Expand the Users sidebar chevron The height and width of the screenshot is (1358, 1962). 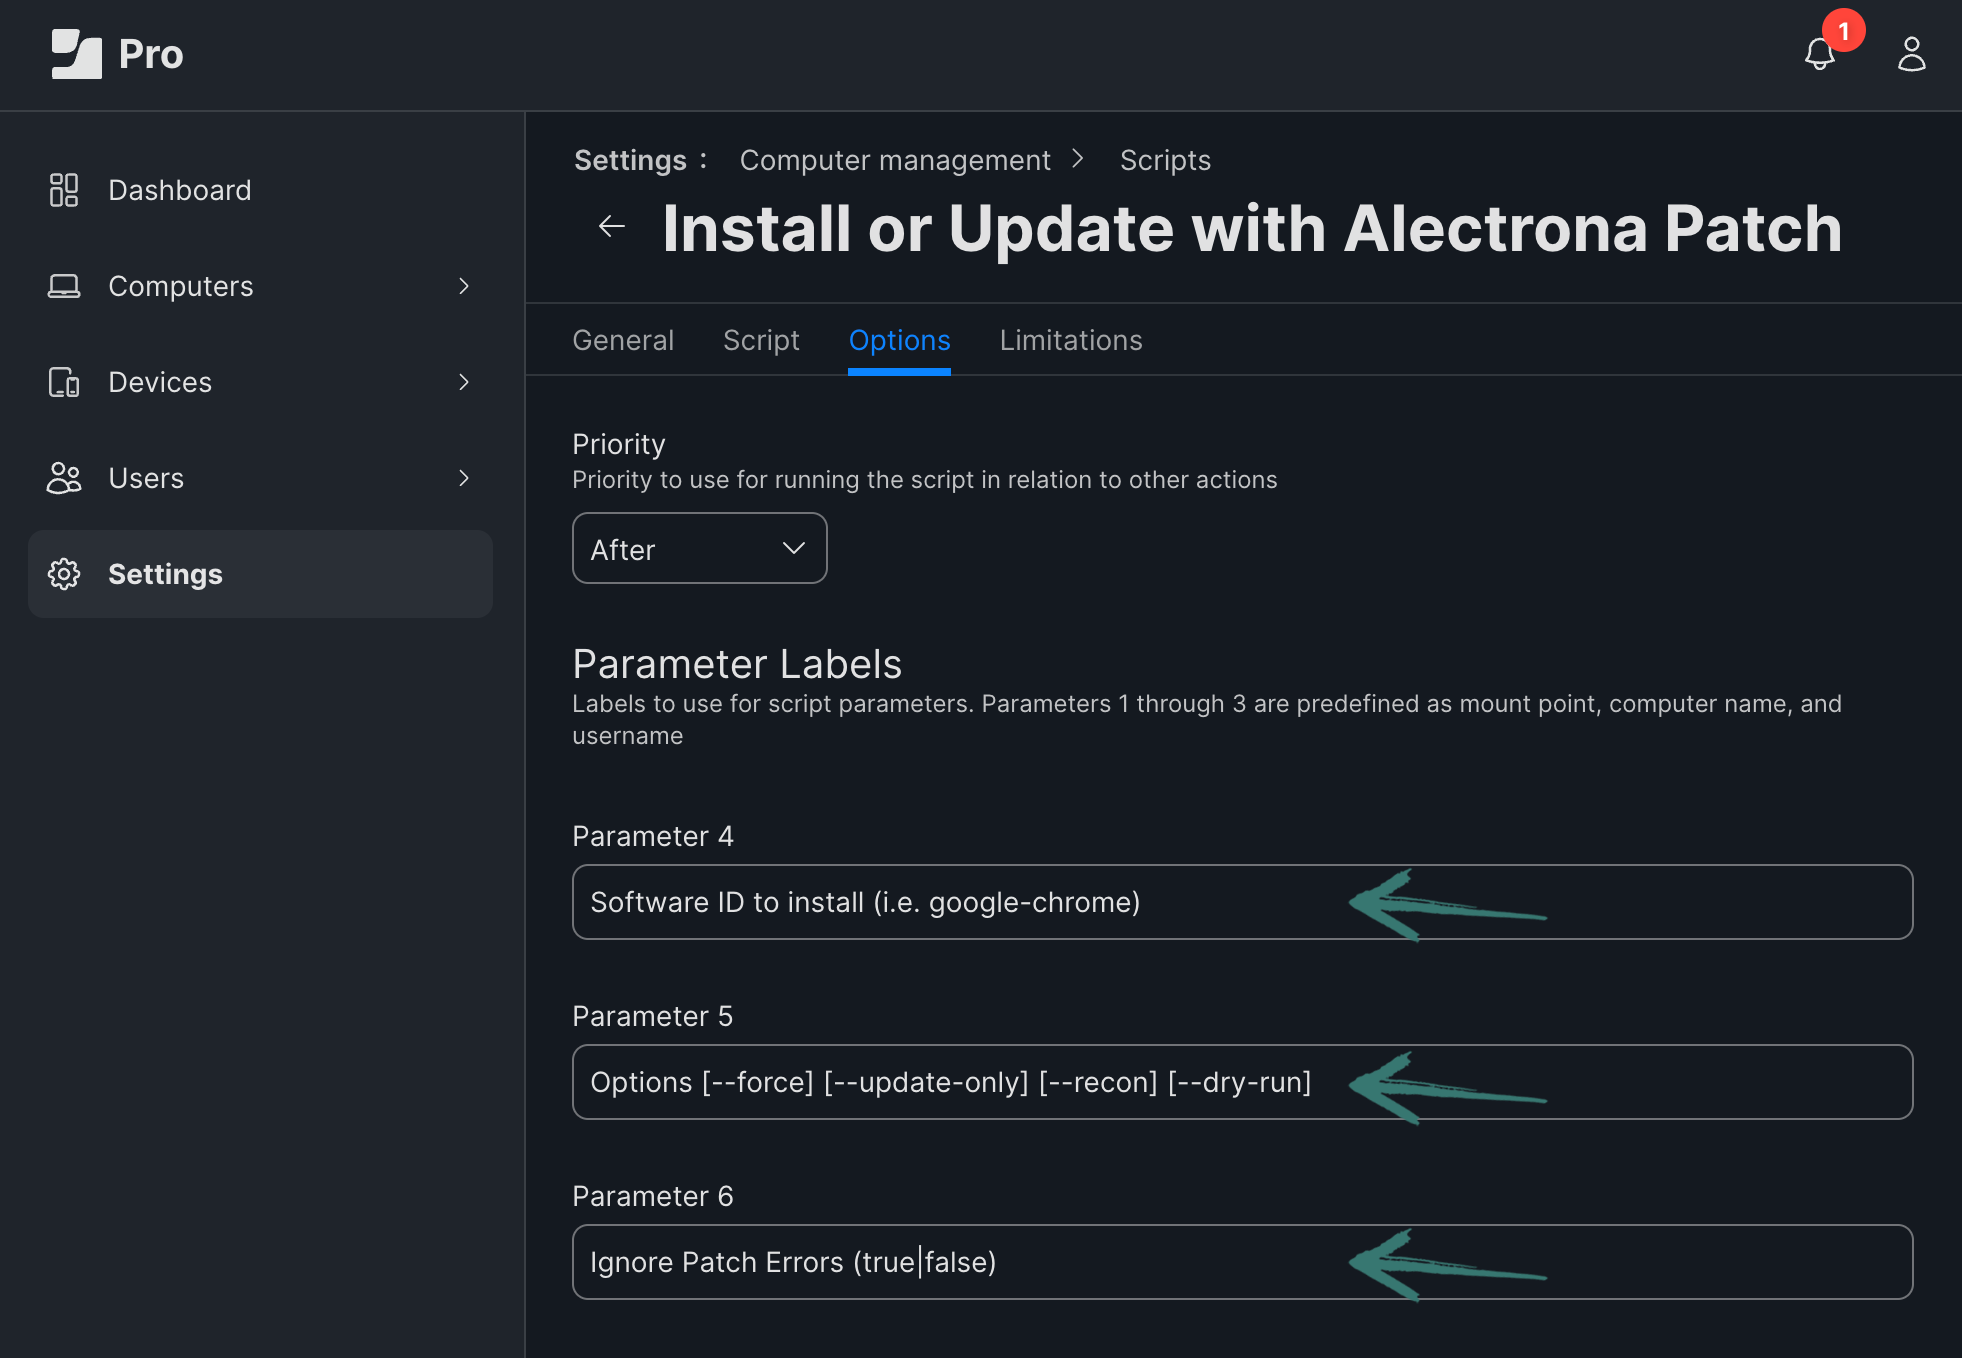coord(463,478)
